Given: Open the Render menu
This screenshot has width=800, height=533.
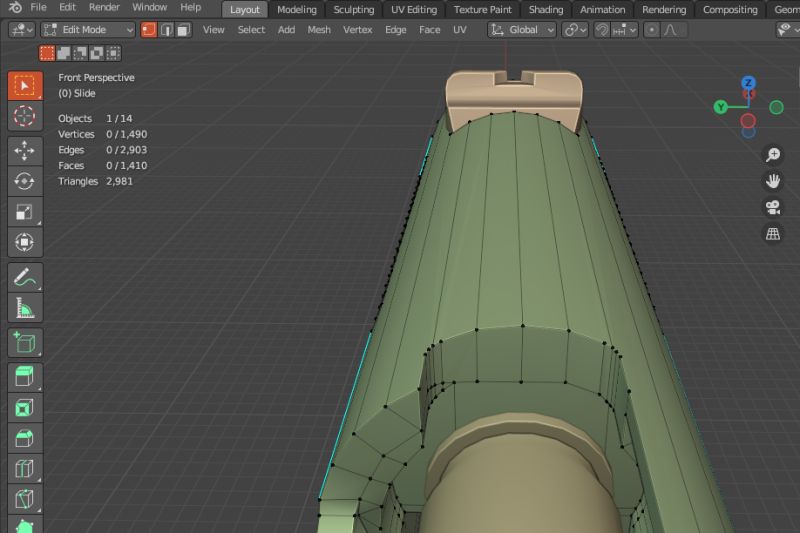Looking at the screenshot, I should [104, 7].
